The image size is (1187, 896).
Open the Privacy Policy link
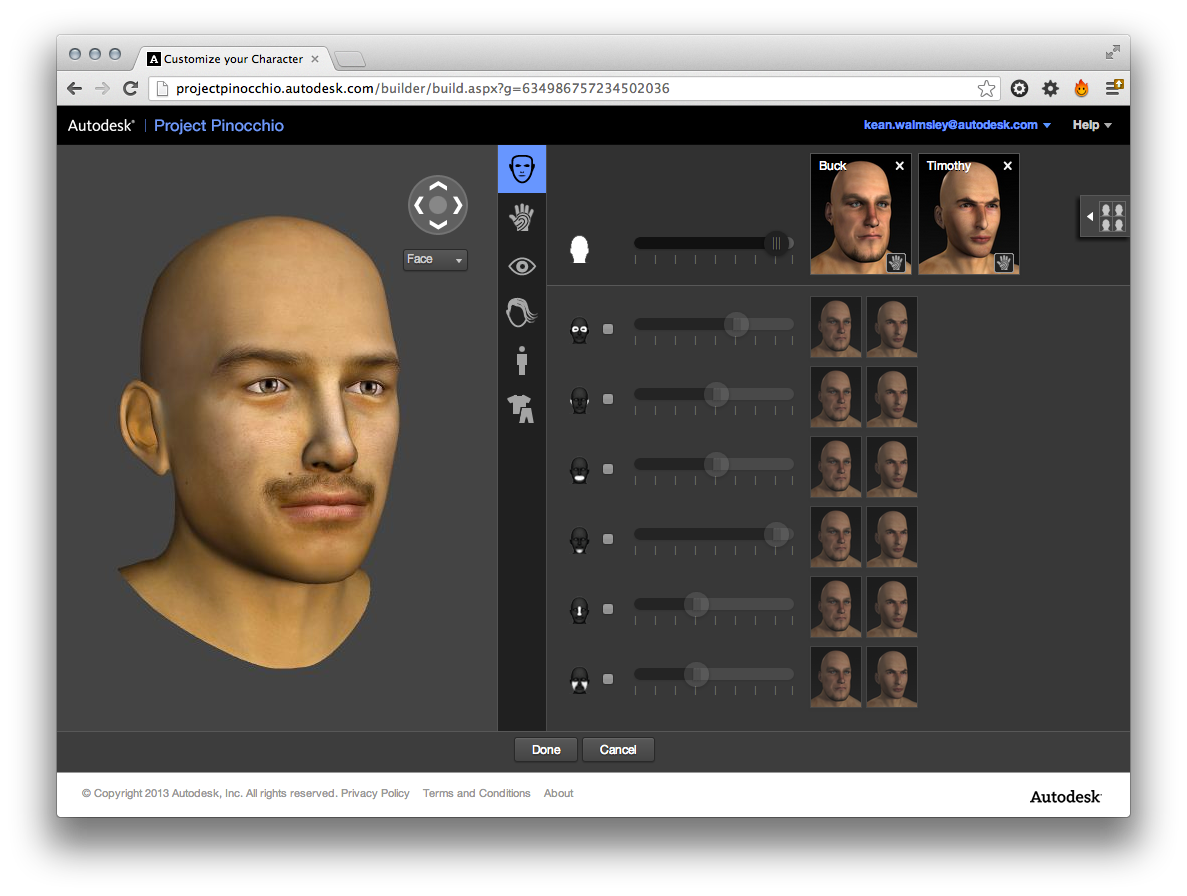click(x=375, y=793)
